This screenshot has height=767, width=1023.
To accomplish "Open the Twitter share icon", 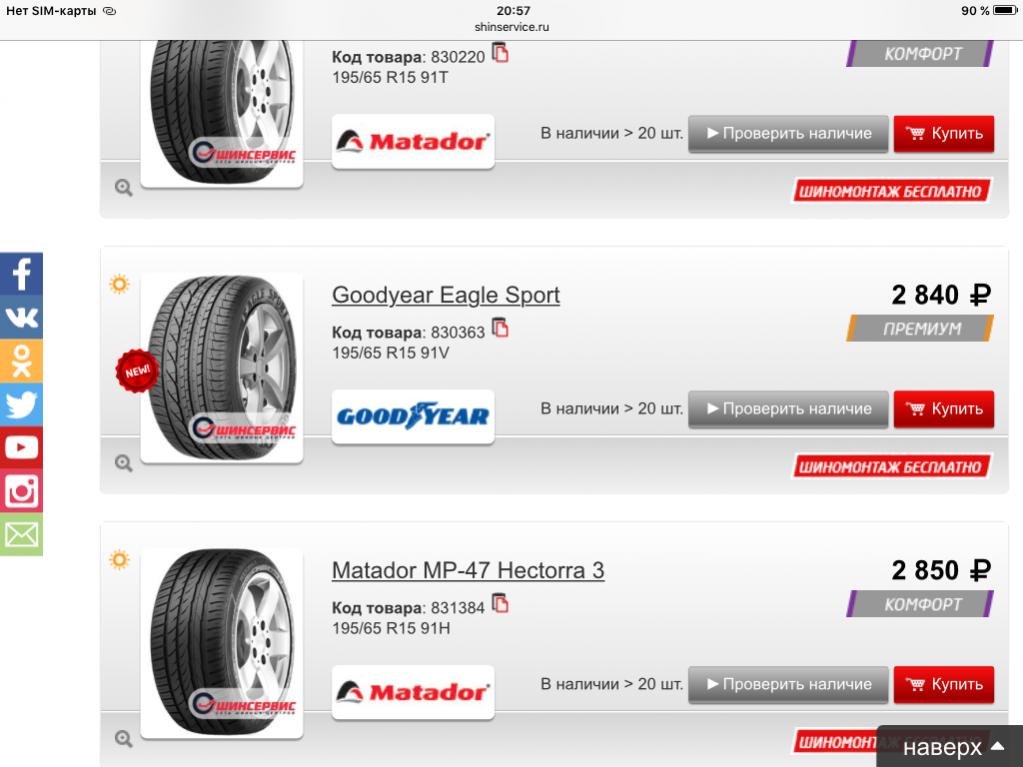I will pyautogui.click(x=21, y=404).
